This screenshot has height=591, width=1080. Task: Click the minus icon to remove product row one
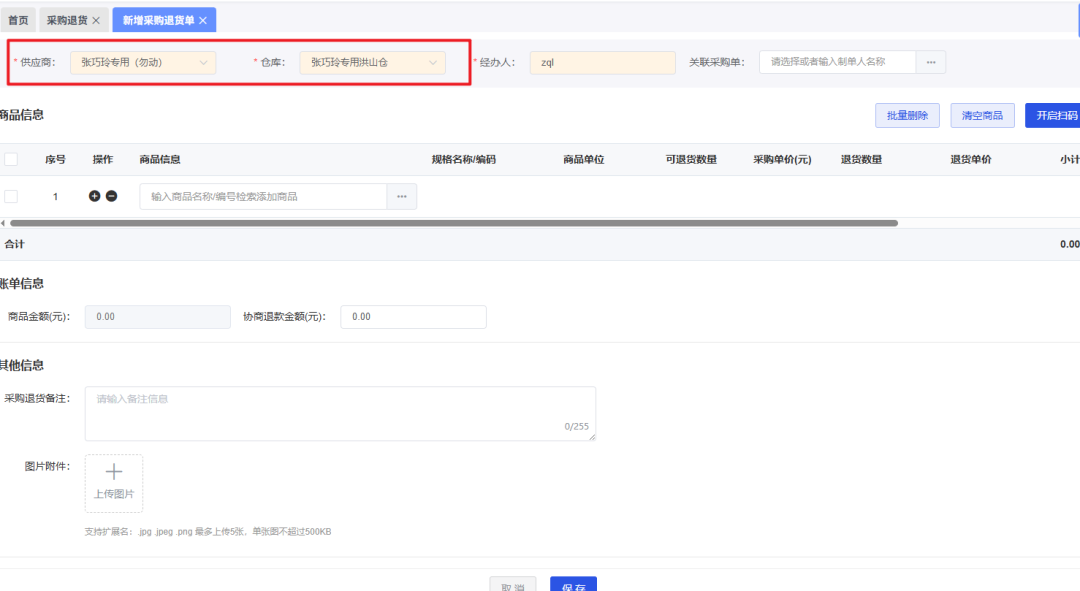tap(111, 195)
